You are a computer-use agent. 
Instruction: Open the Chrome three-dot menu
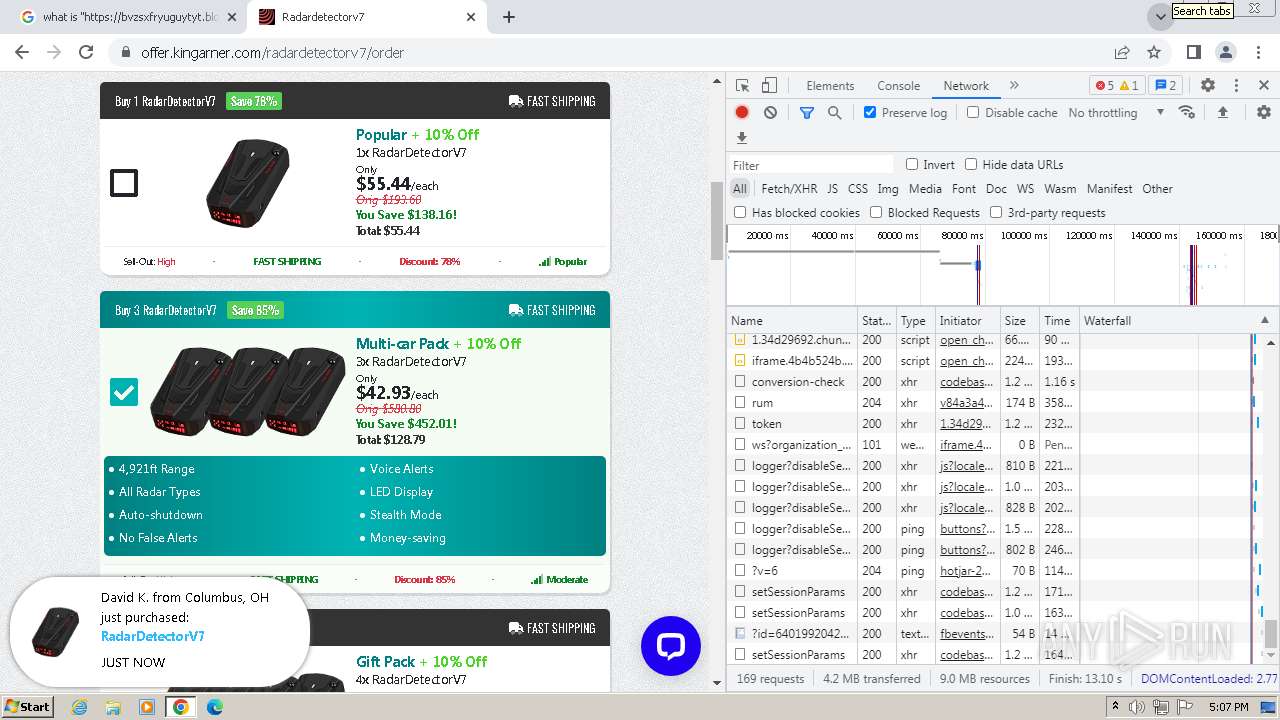pos(1258,52)
